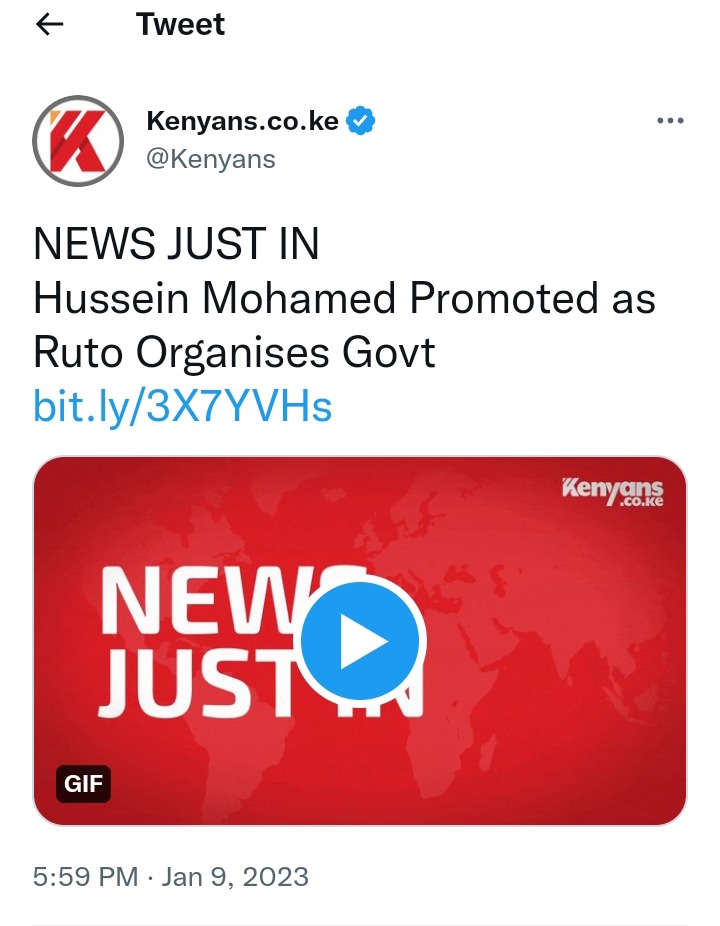Click the black GIF badge label

point(83,784)
